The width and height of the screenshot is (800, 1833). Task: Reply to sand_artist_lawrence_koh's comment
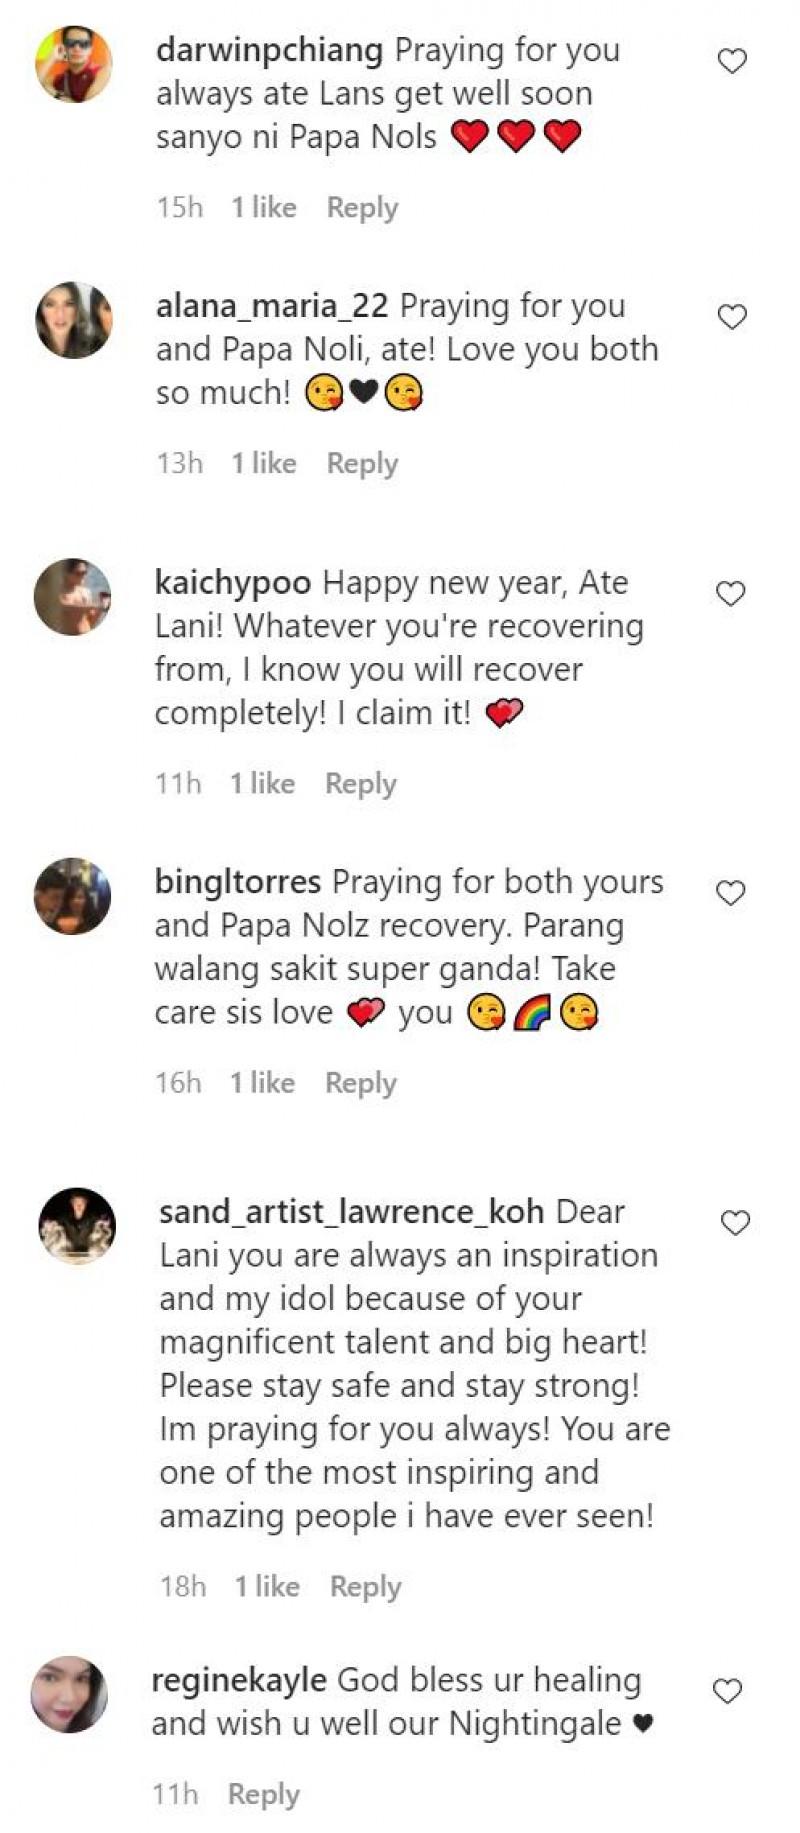[x=365, y=1587]
